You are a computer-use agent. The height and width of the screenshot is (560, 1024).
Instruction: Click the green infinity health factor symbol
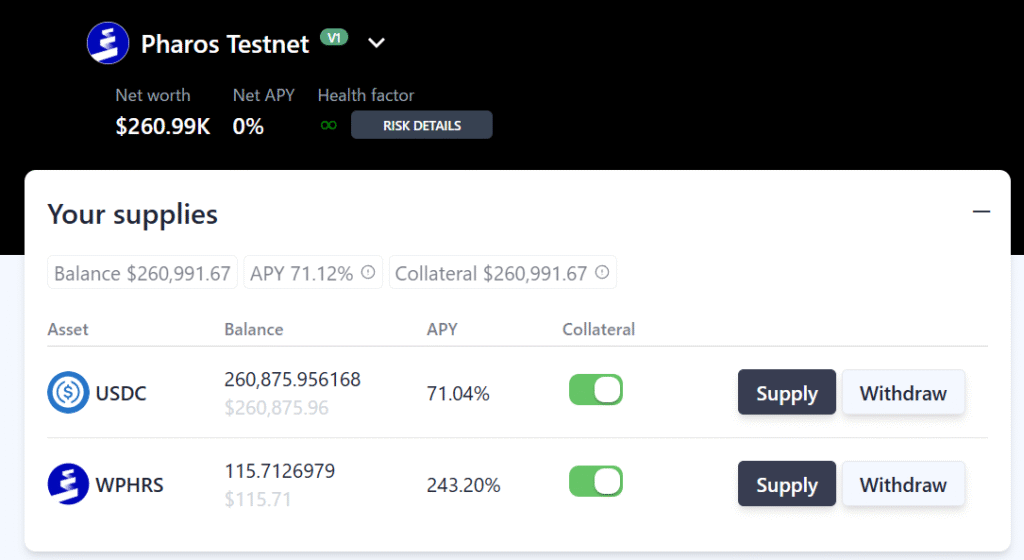328,126
